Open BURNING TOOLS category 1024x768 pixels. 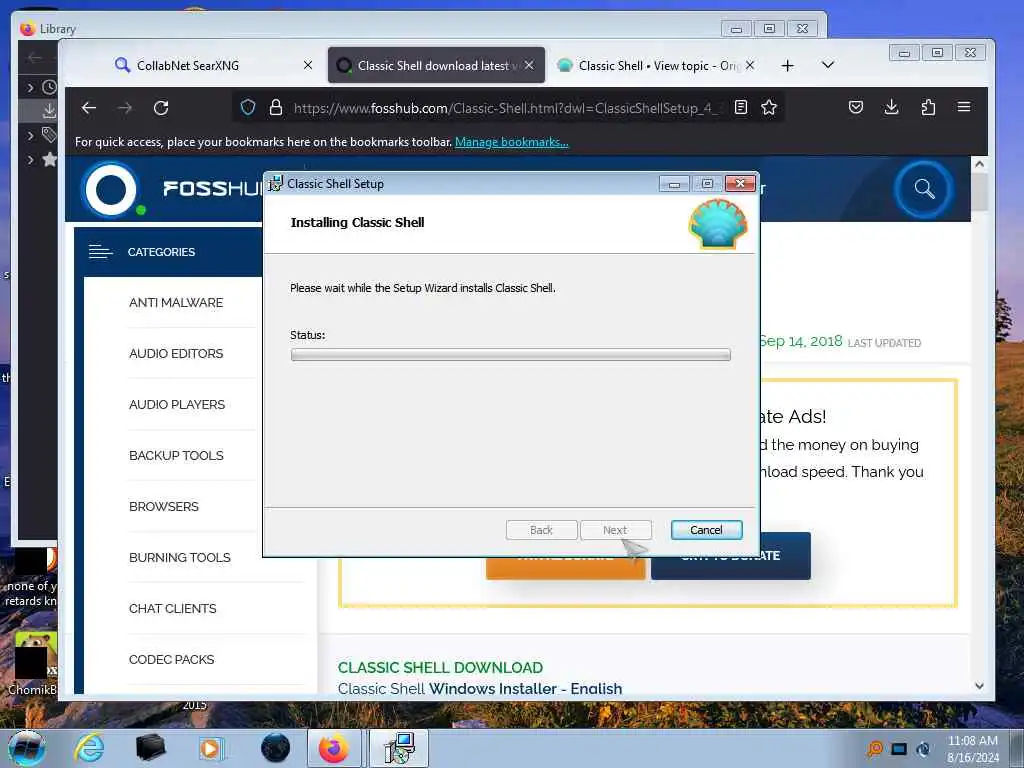pyautogui.click(x=180, y=557)
